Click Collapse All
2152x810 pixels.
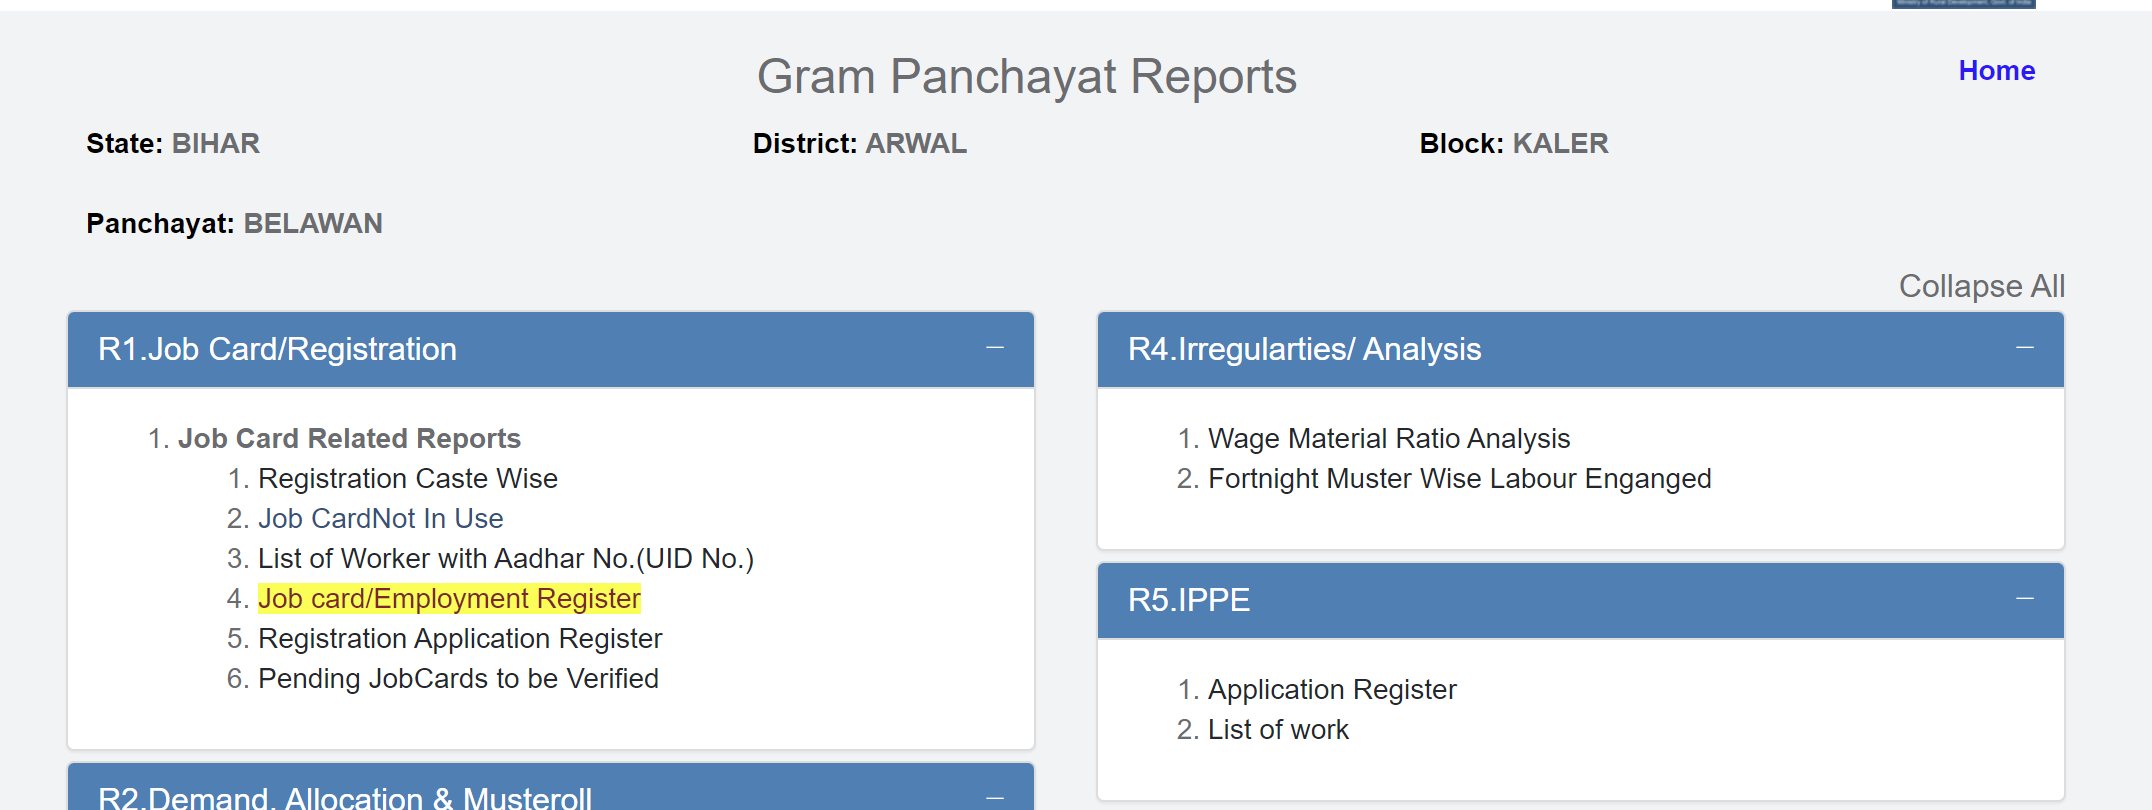pyautogui.click(x=1981, y=286)
